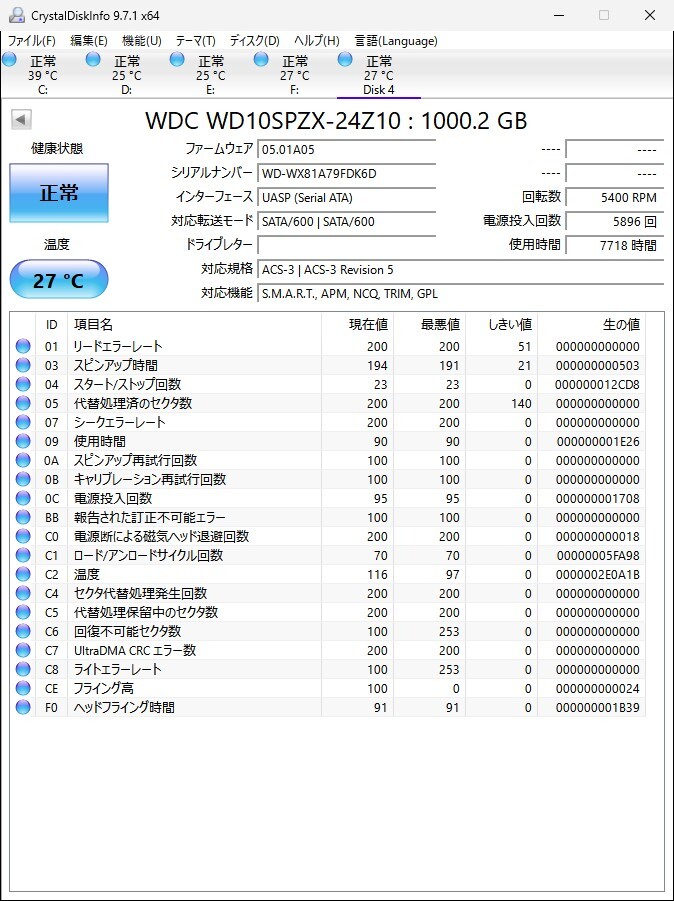The width and height of the screenshot is (674, 901).
Task: Click the status orb for 05 代替処理済のセクタ数
Action: pos(23,403)
